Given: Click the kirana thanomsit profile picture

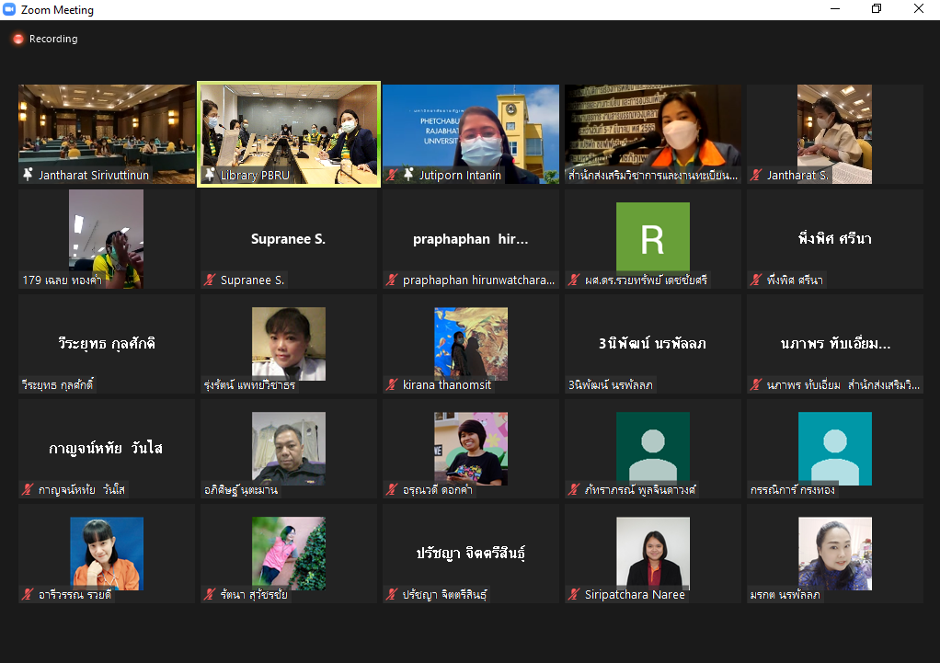Looking at the screenshot, I should (471, 343).
